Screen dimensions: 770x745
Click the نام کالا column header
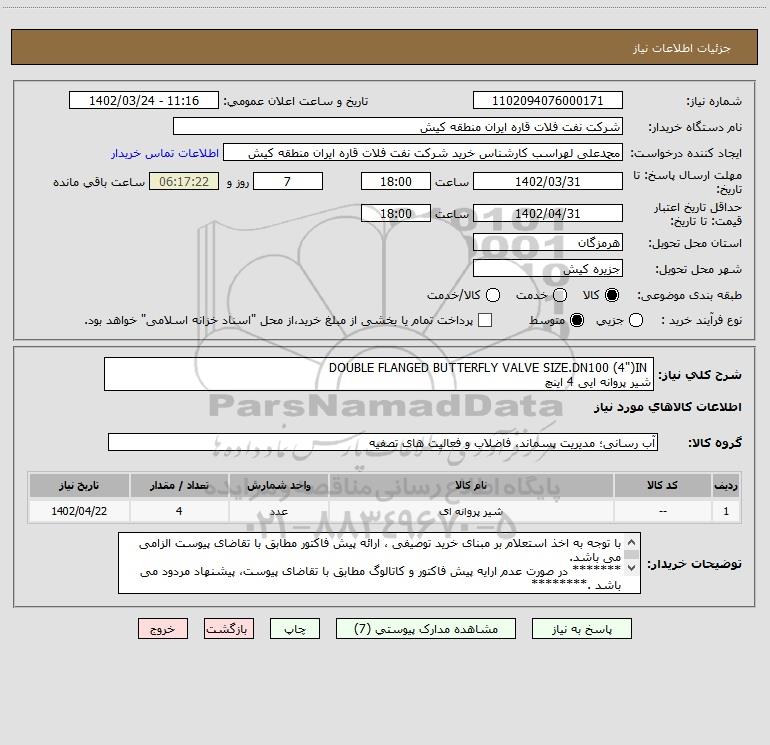471,485
